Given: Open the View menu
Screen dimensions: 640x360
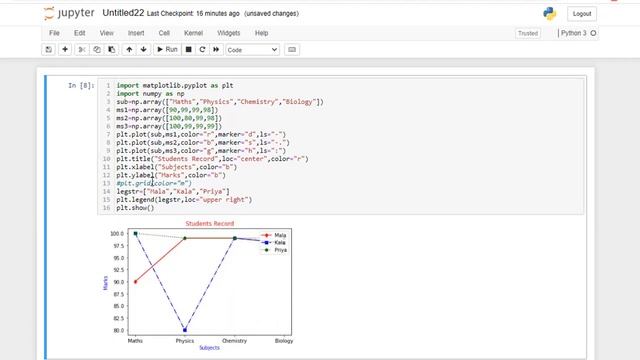Looking at the screenshot, I should [107, 33].
